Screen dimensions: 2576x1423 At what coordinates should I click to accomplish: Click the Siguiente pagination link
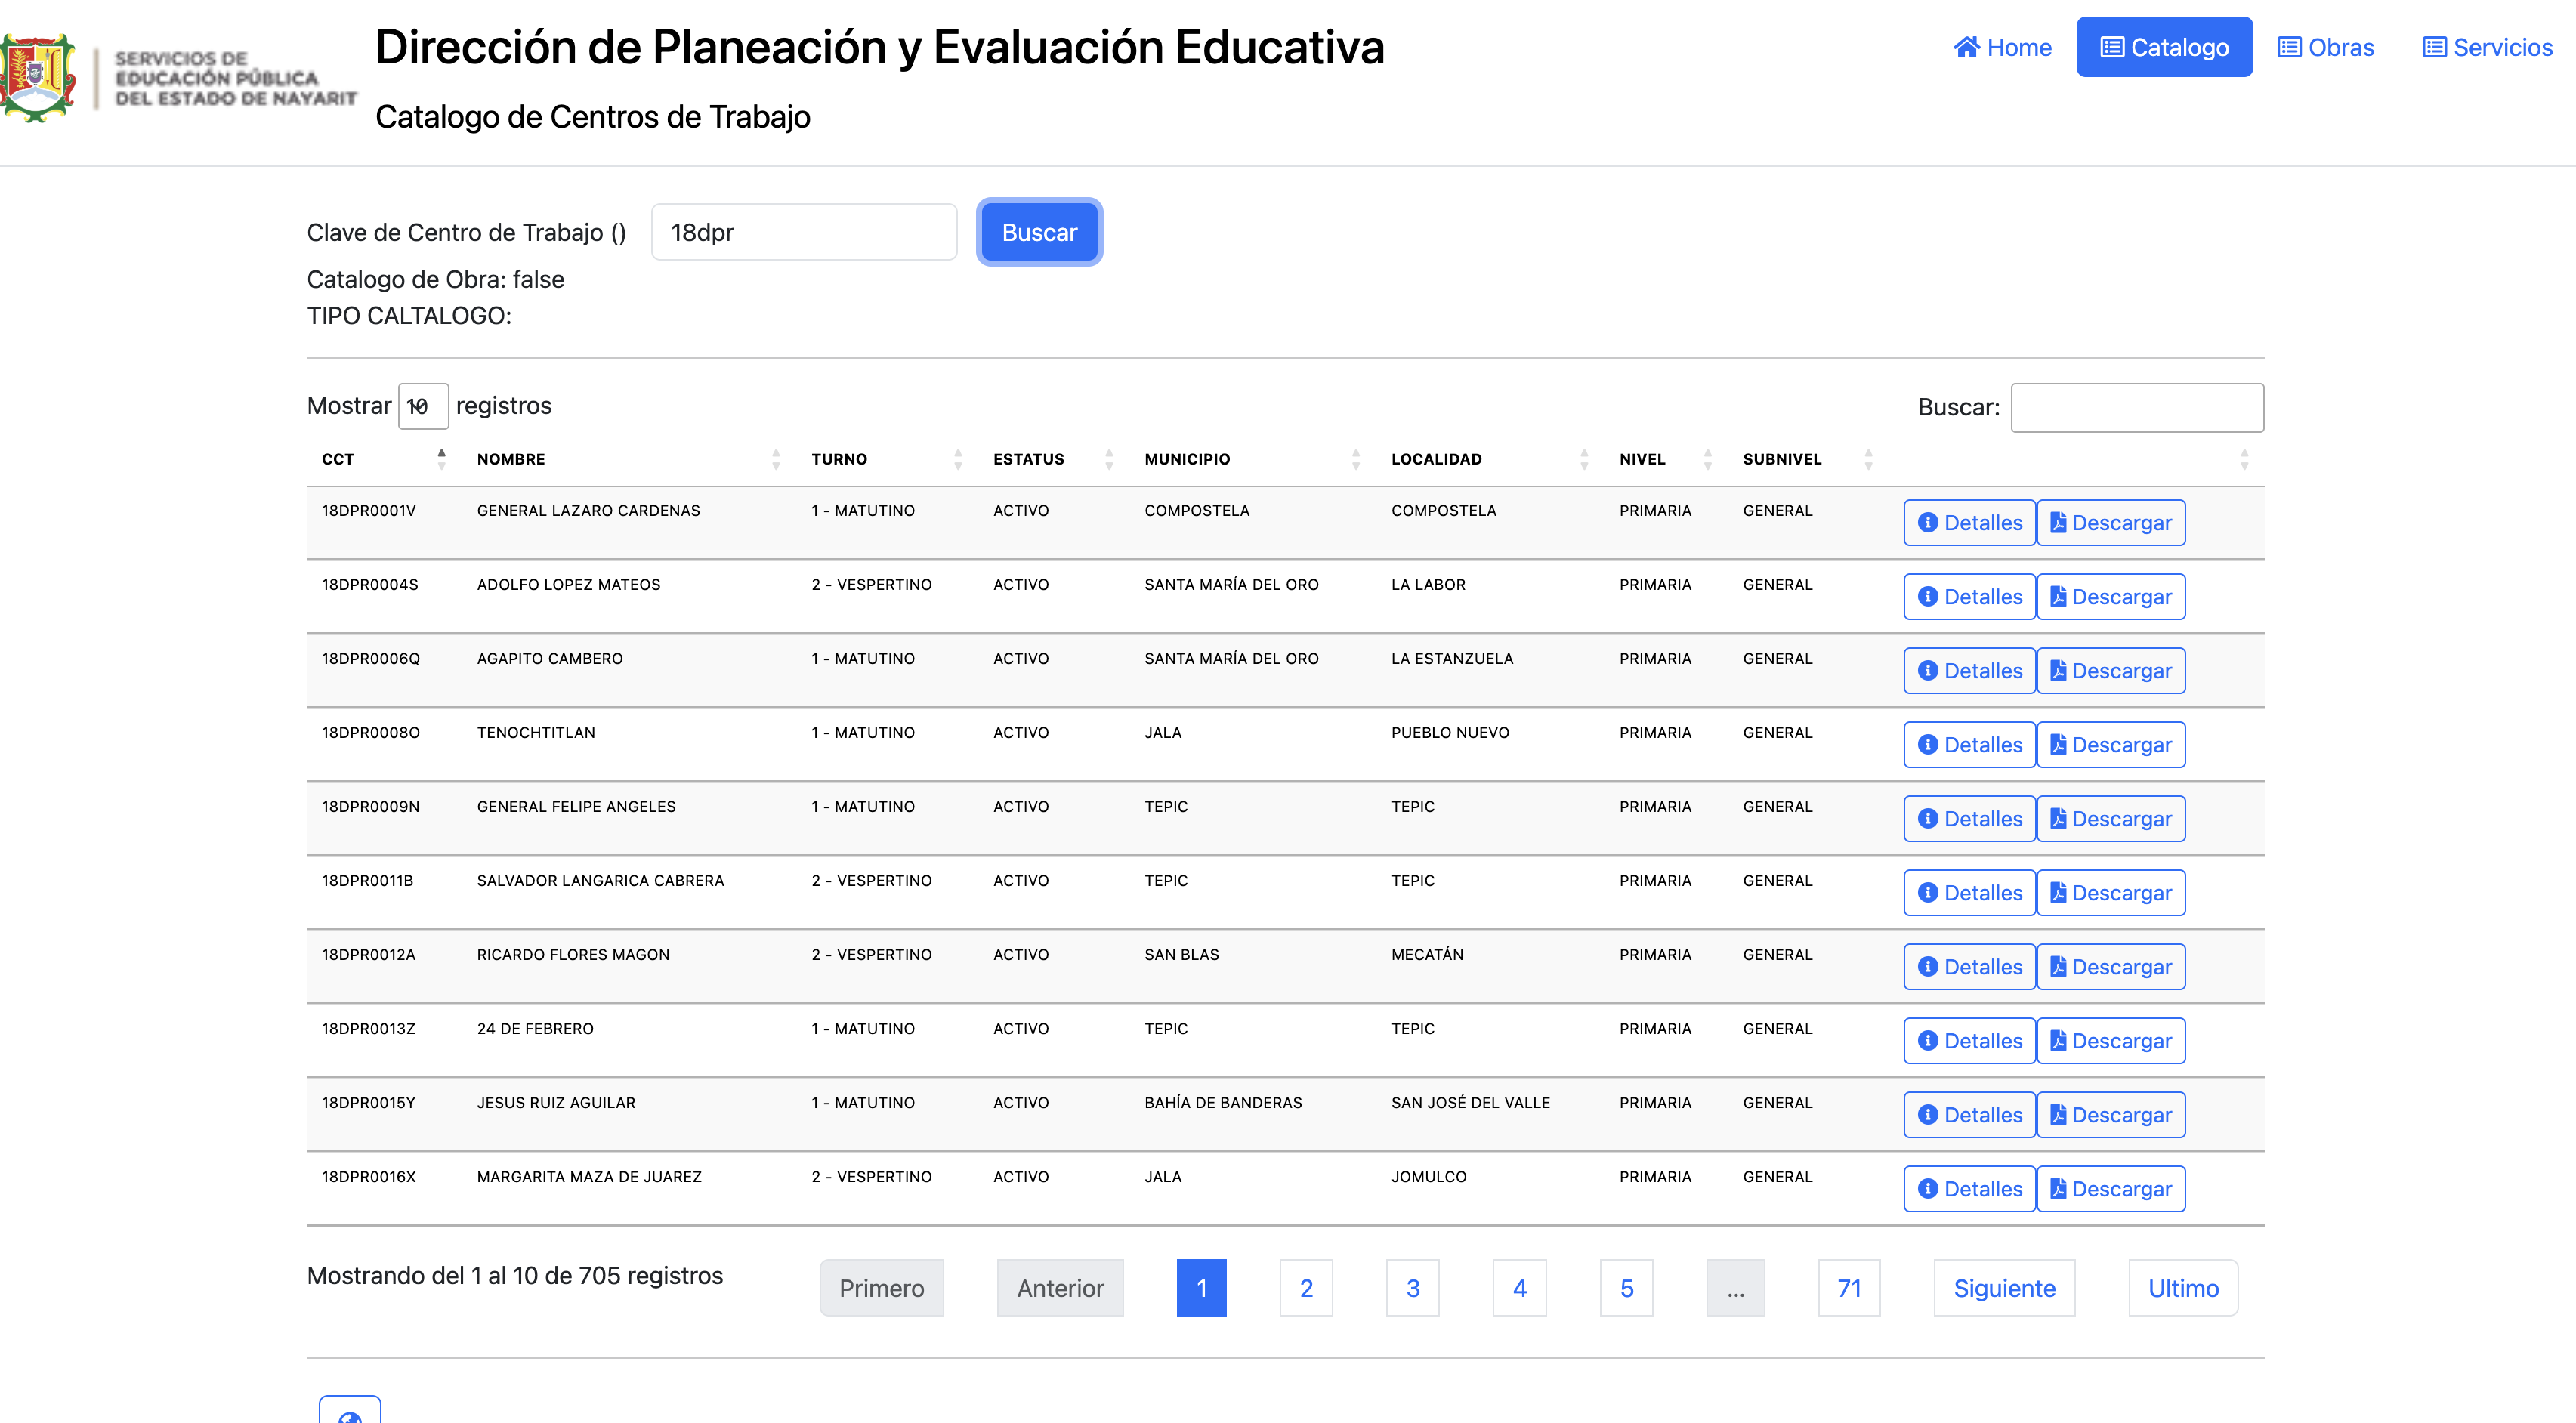click(x=2004, y=1288)
